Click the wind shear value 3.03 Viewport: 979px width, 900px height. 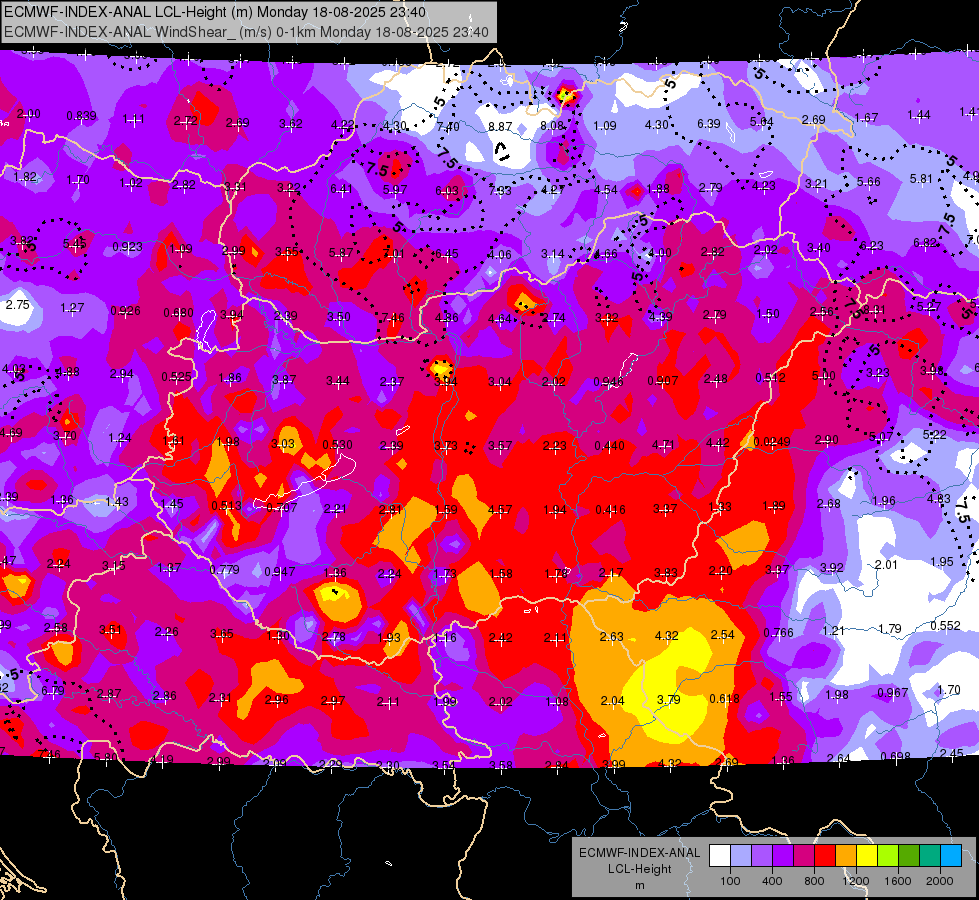coord(282,443)
